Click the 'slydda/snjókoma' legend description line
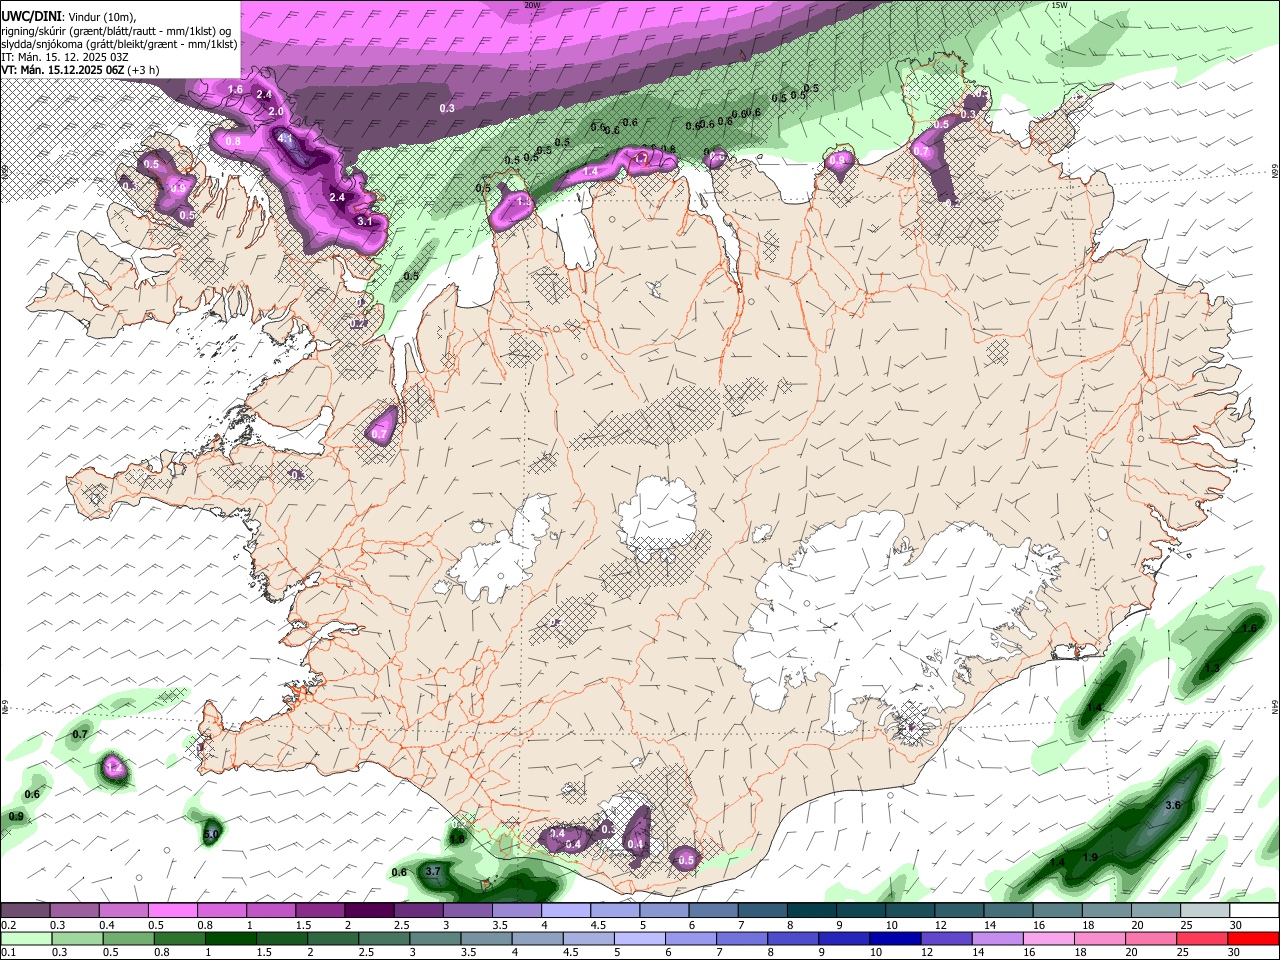The image size is (1280, 960). click(119, 43)
